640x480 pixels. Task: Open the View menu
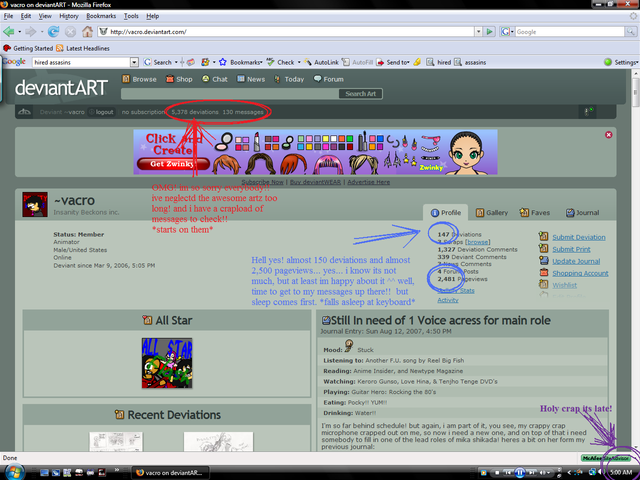(x=45, y=16)
